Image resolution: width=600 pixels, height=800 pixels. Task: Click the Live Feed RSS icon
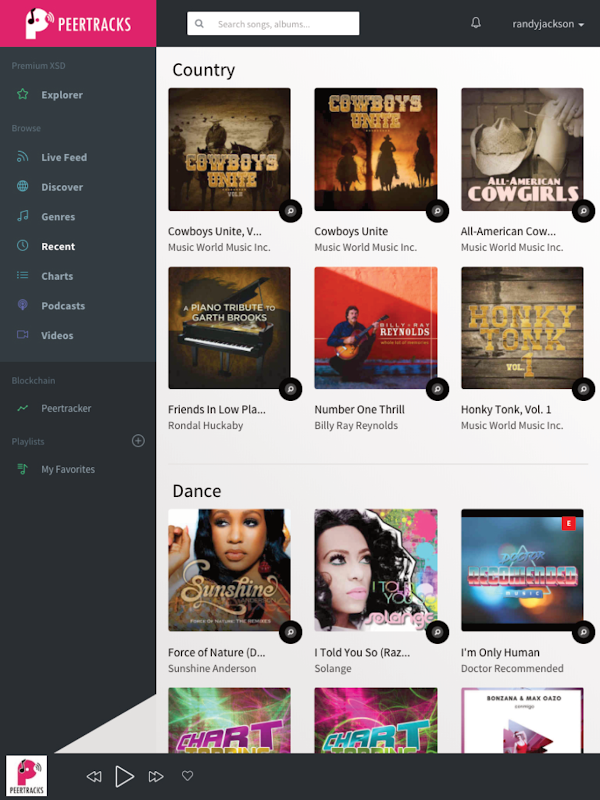click(x=22, y=157)
